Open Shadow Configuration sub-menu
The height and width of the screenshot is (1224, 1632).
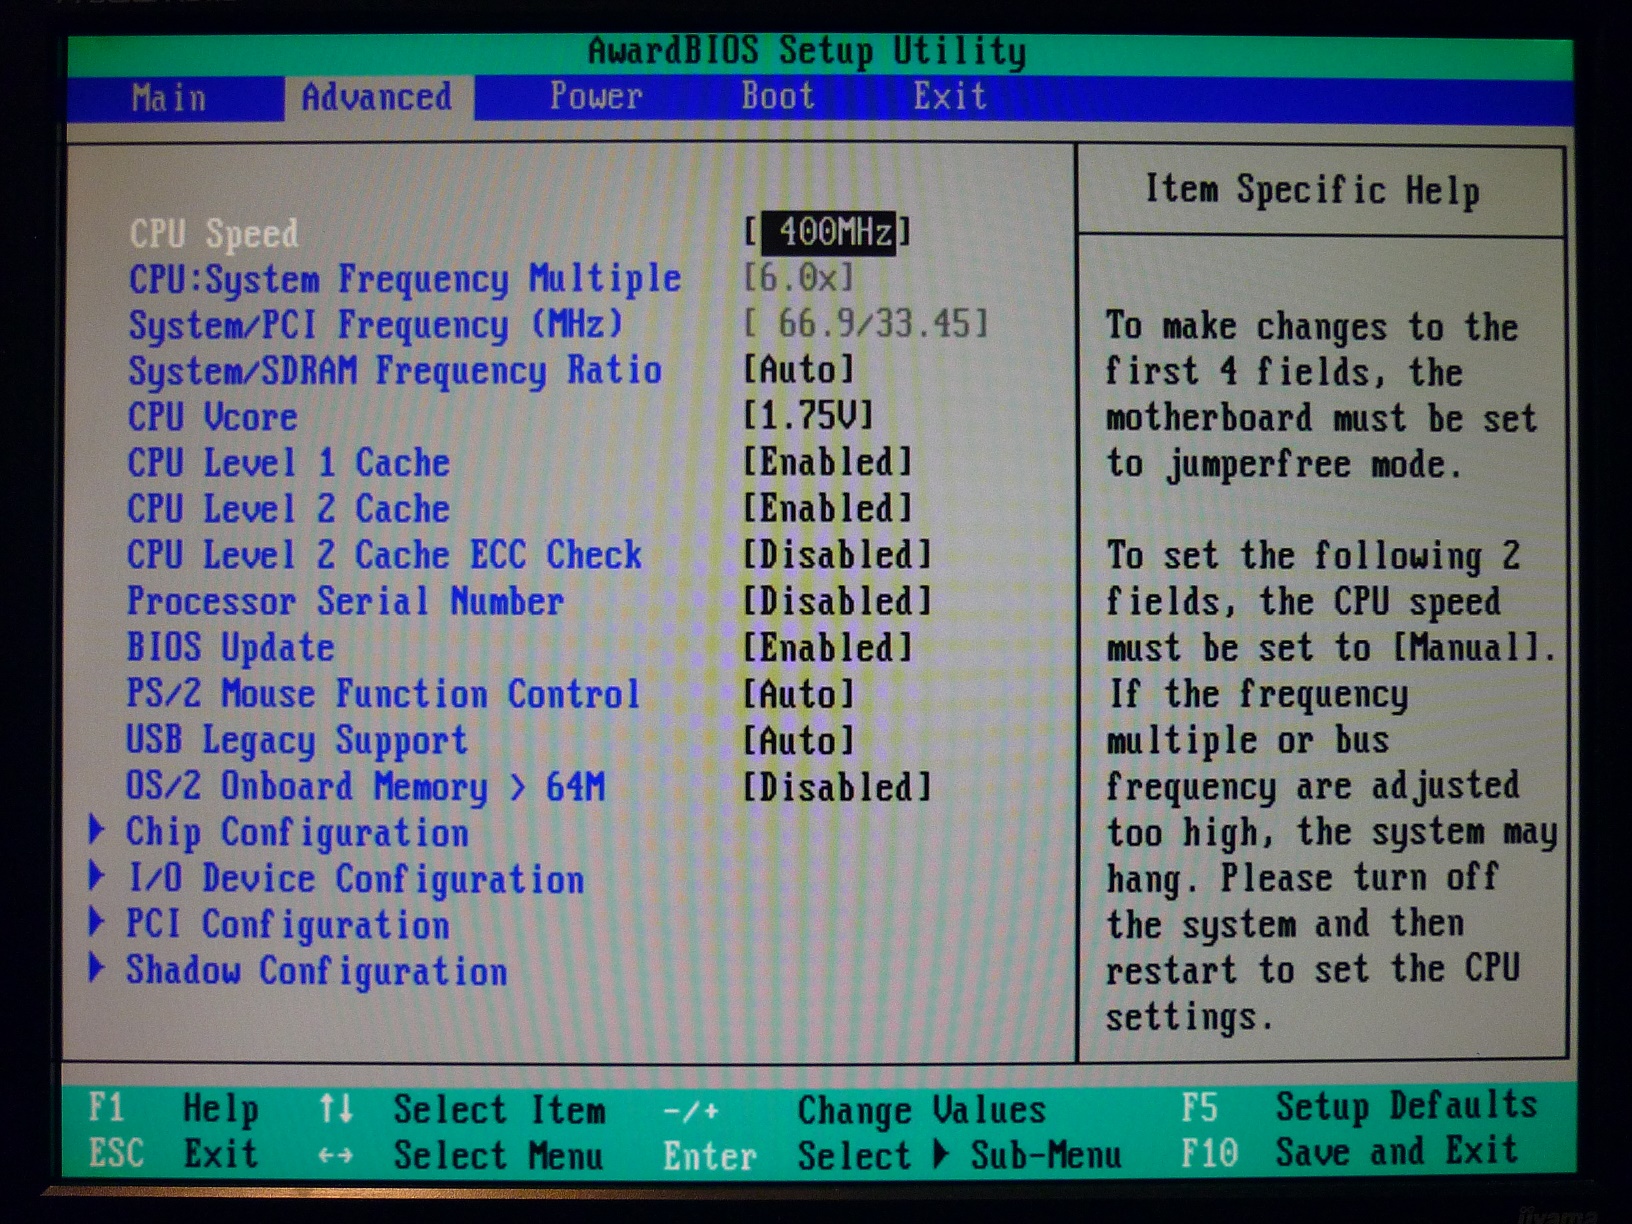[316, 971]
